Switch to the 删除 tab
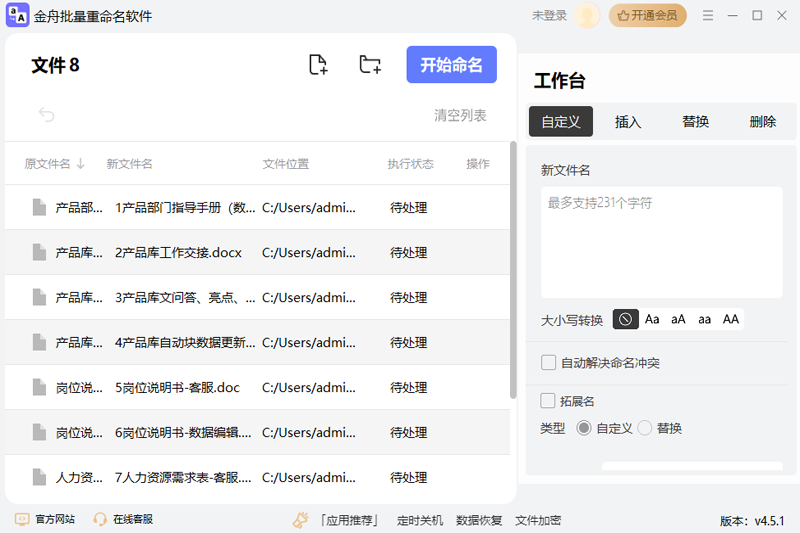Viewport: 800px width, 533px height. pyautogui.click(x=762, y=122)
